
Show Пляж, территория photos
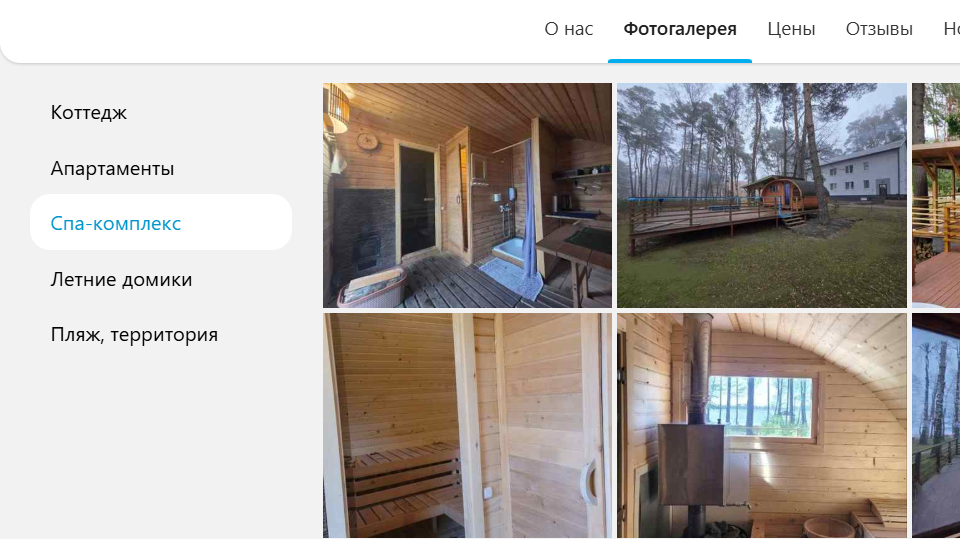pos(134,334)
